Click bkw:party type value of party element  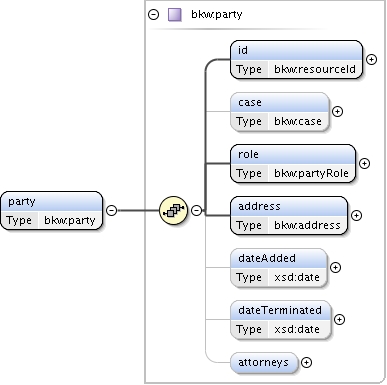pos(70,220)
